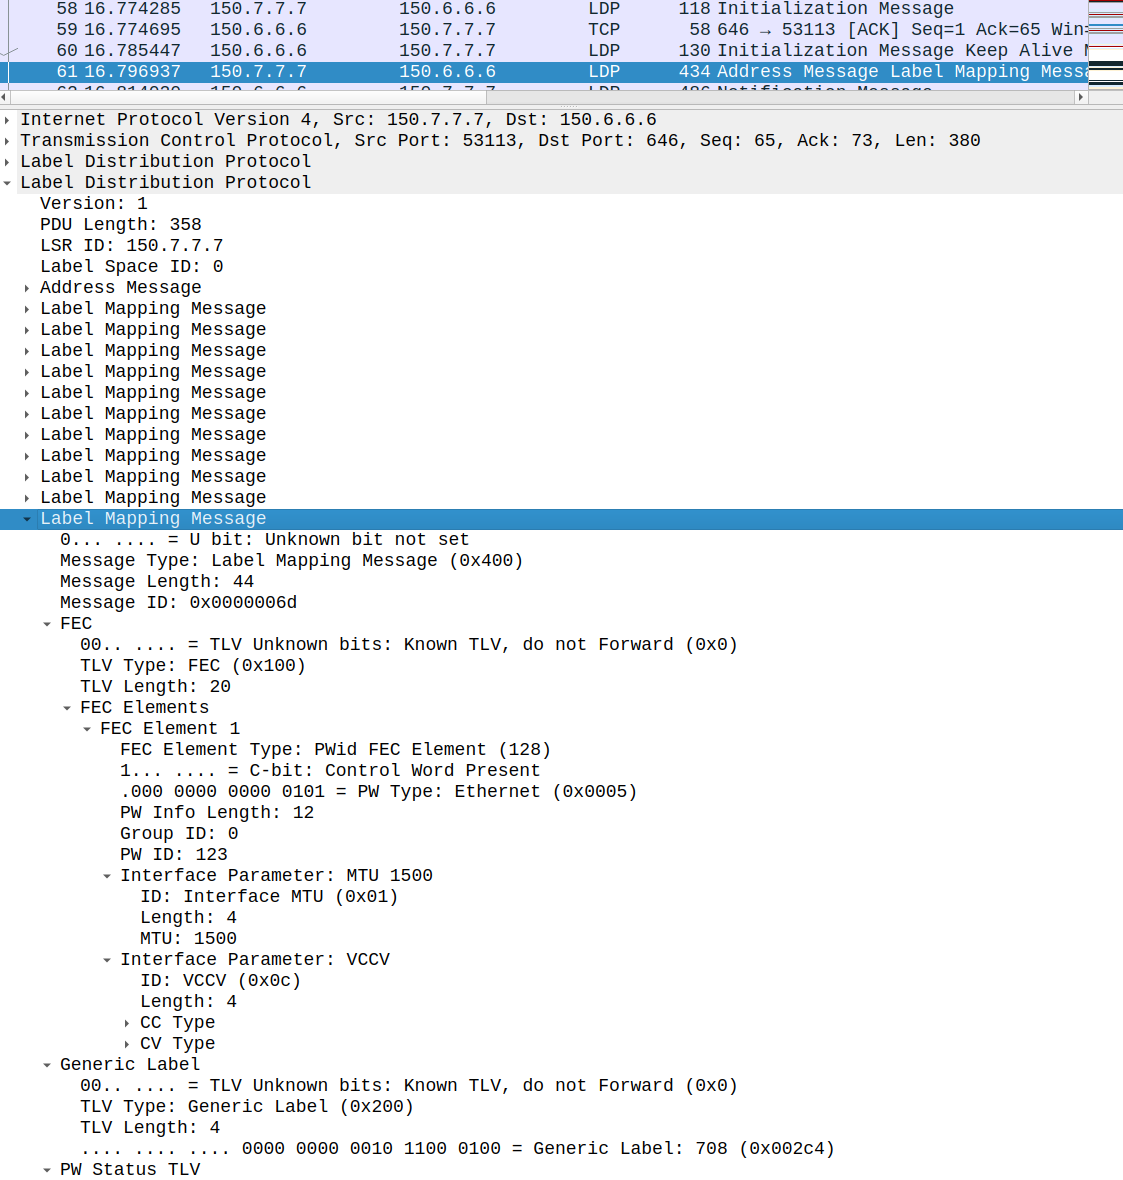This screenshot has height=1180, width=1123.
Task: Select the 'TLV Type: FEC (0x100)' field
Action: coord(193,667)
